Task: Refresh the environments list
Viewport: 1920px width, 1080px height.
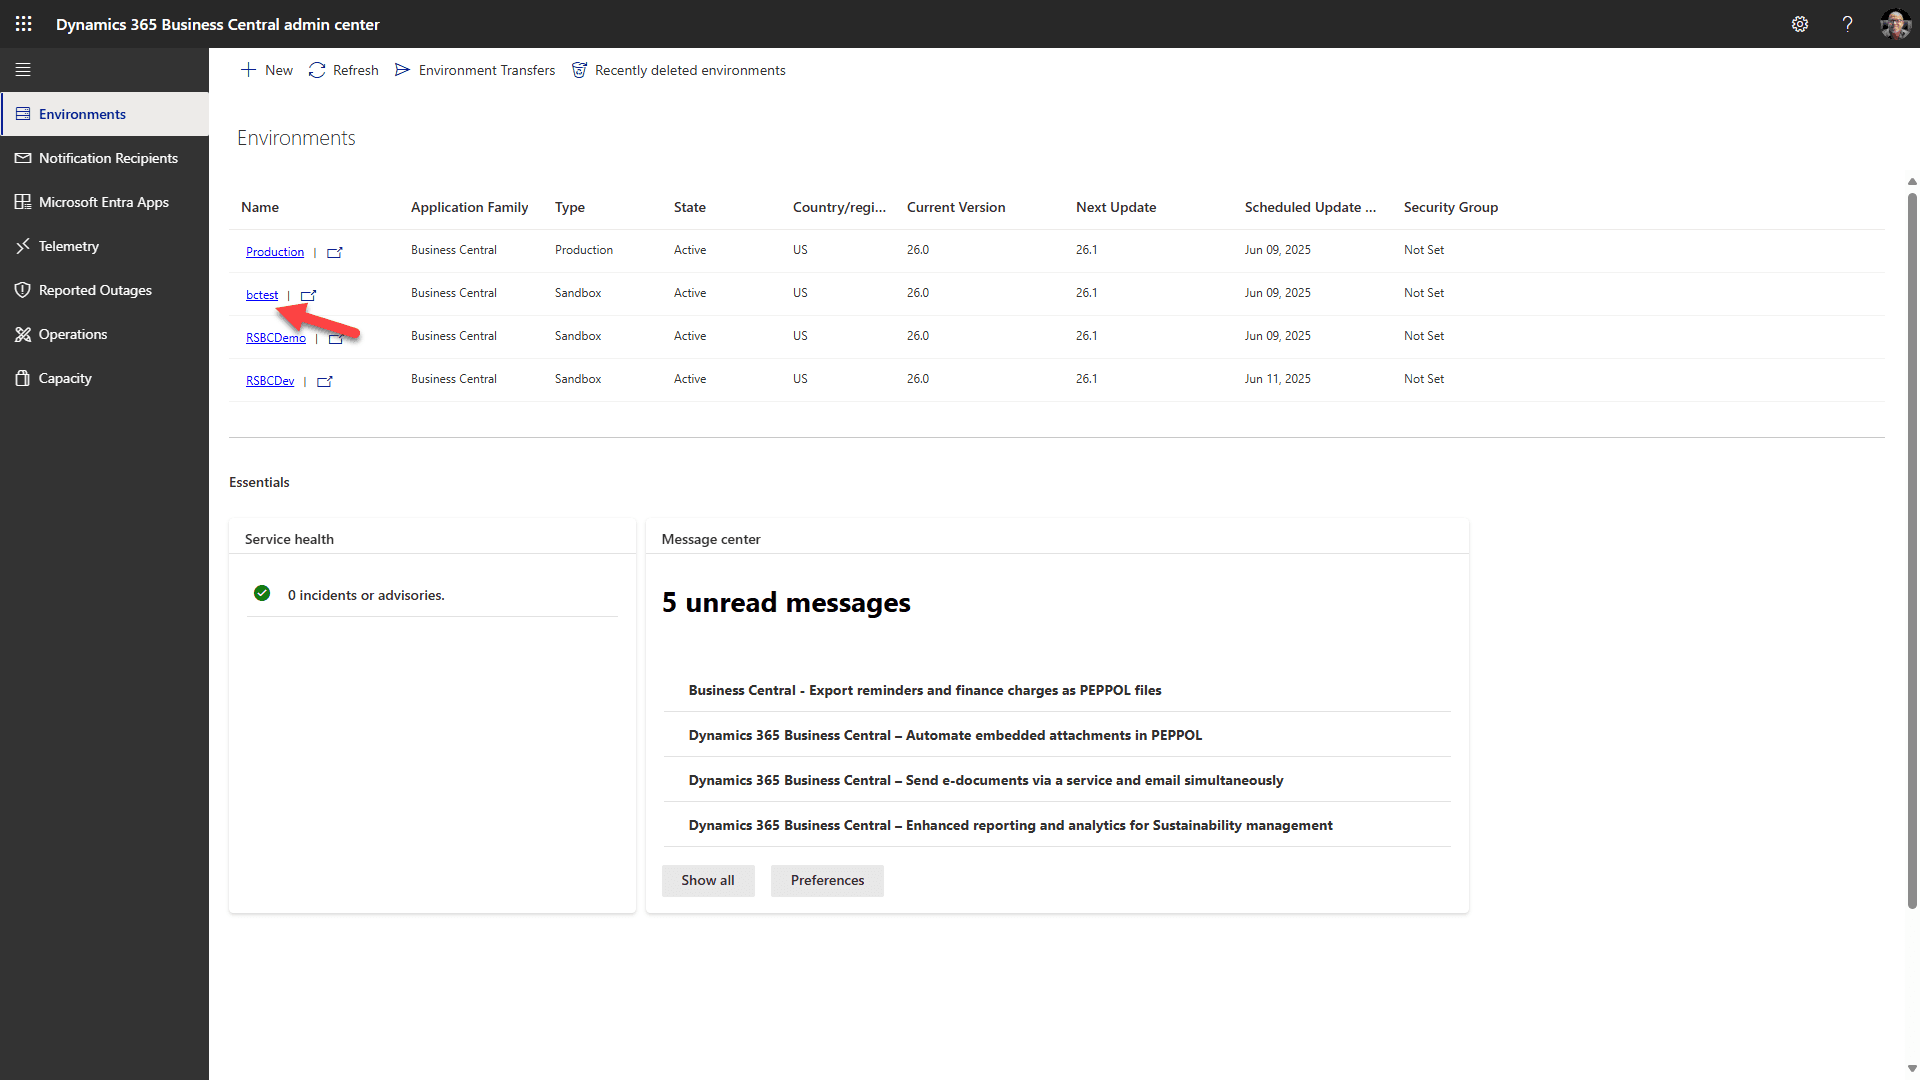Action: click(x=343, y=70)
